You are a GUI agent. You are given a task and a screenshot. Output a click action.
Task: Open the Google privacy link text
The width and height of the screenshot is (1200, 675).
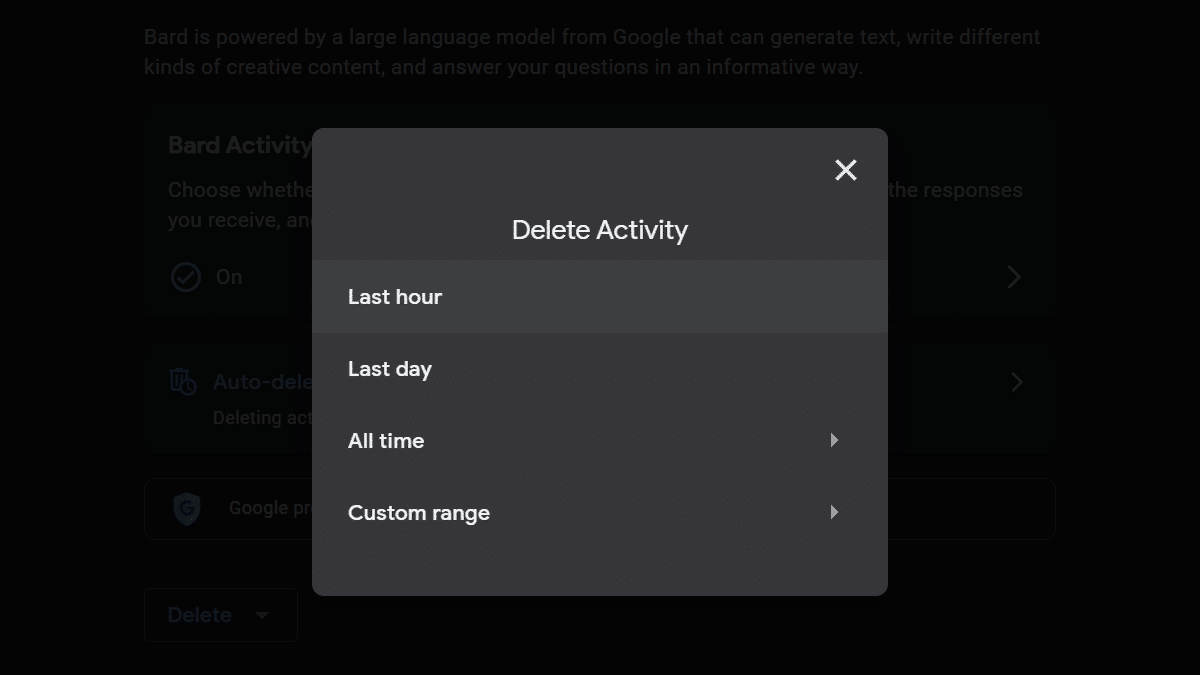[270, 508]
